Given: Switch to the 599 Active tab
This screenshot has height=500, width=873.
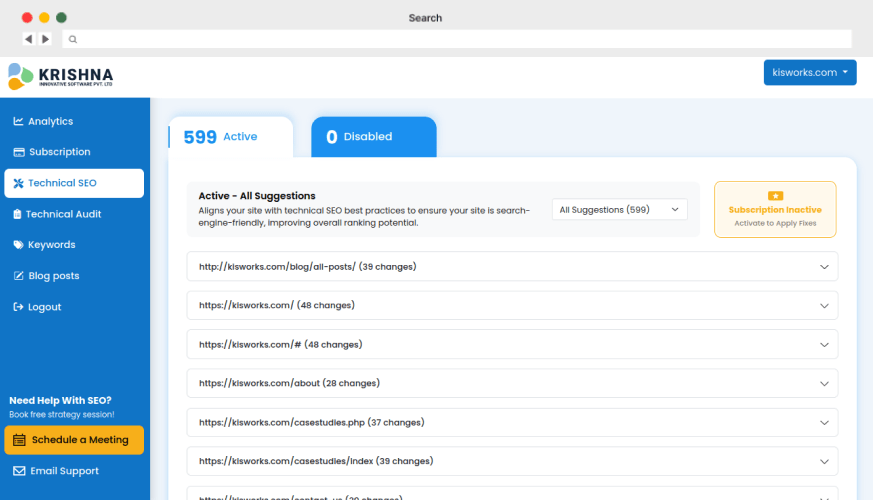Looking at the screenshot, I should pos(230,137).
